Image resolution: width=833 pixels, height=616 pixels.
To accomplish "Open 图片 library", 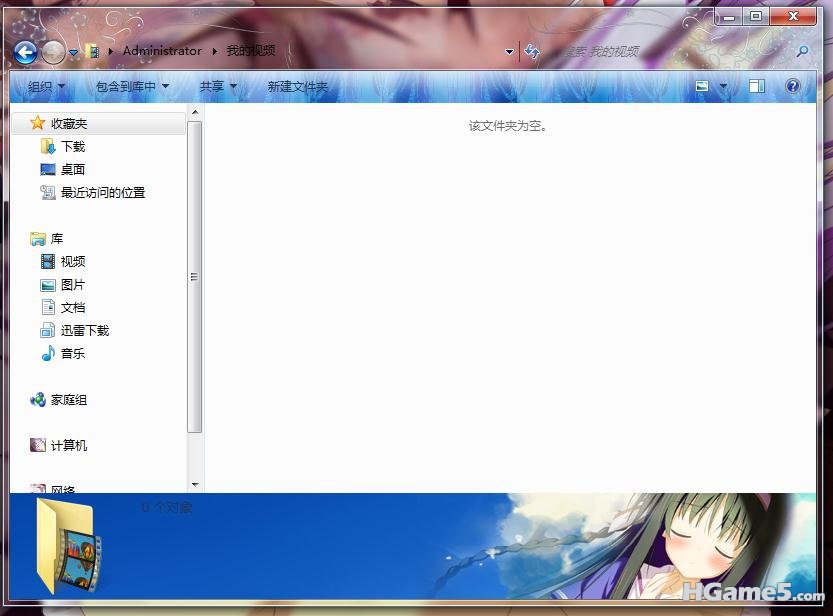I will pyautogui.click(x=73, y=285).
